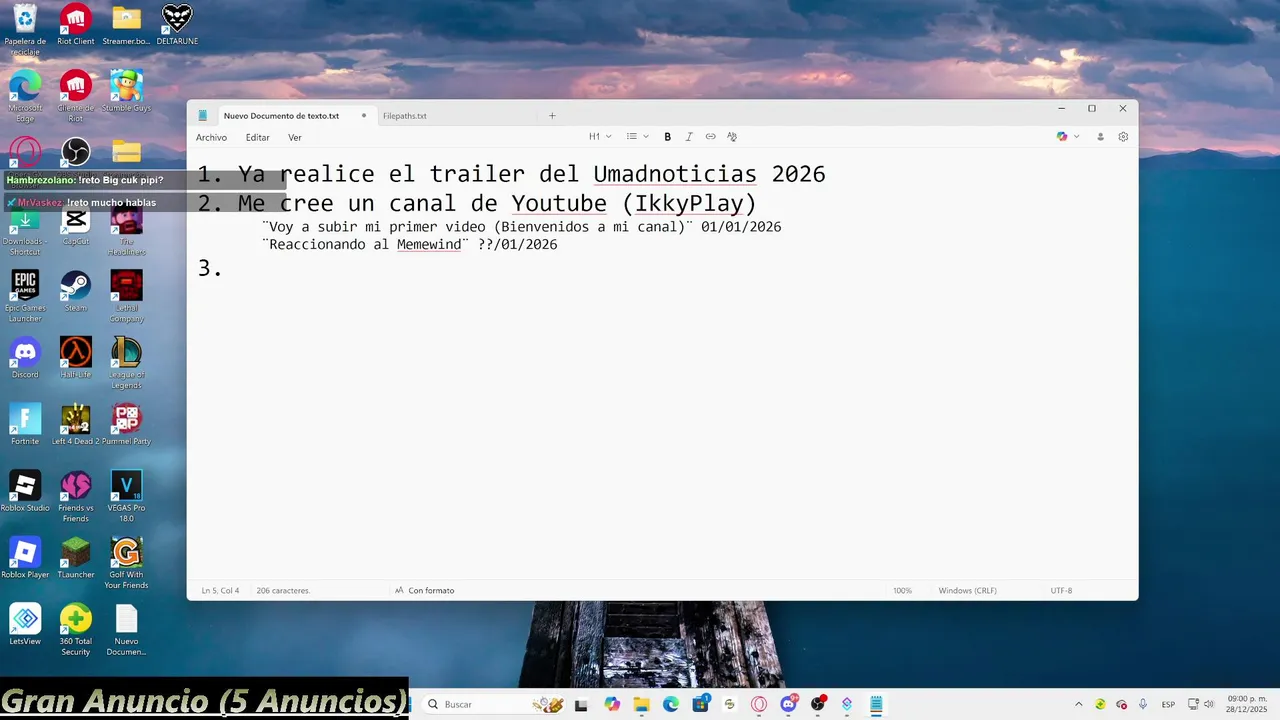Open Opera GX from the taskbar
This screenshot has height=720, width=1280.
pos(759,704)
